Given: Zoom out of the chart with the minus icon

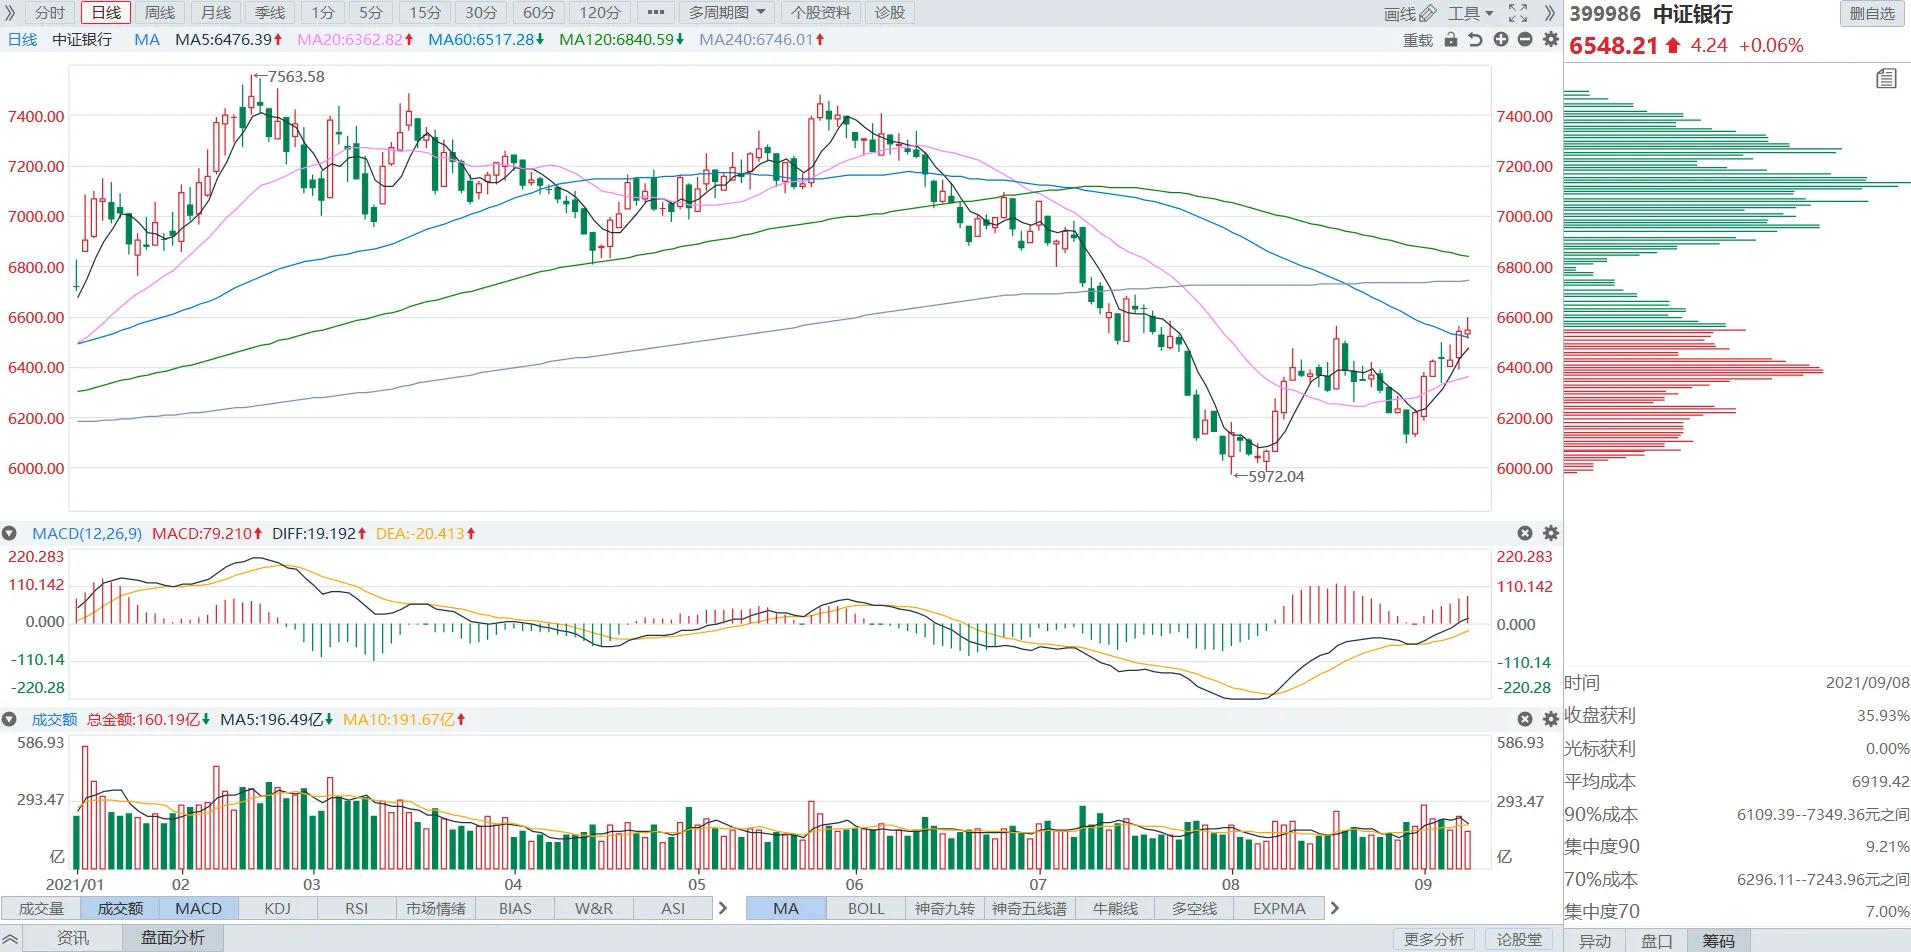Looking at the screenshot, I should tap(1525, 40).
